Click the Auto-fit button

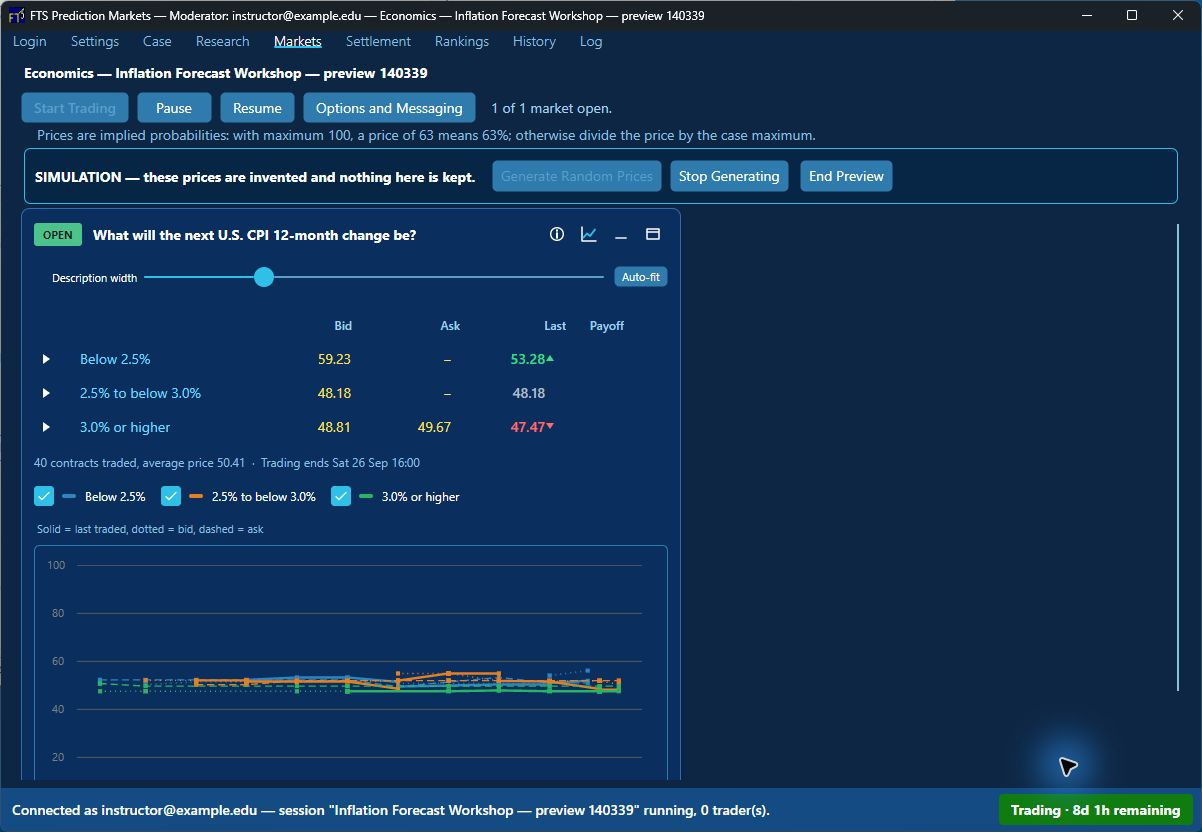[x=641, y=277]
